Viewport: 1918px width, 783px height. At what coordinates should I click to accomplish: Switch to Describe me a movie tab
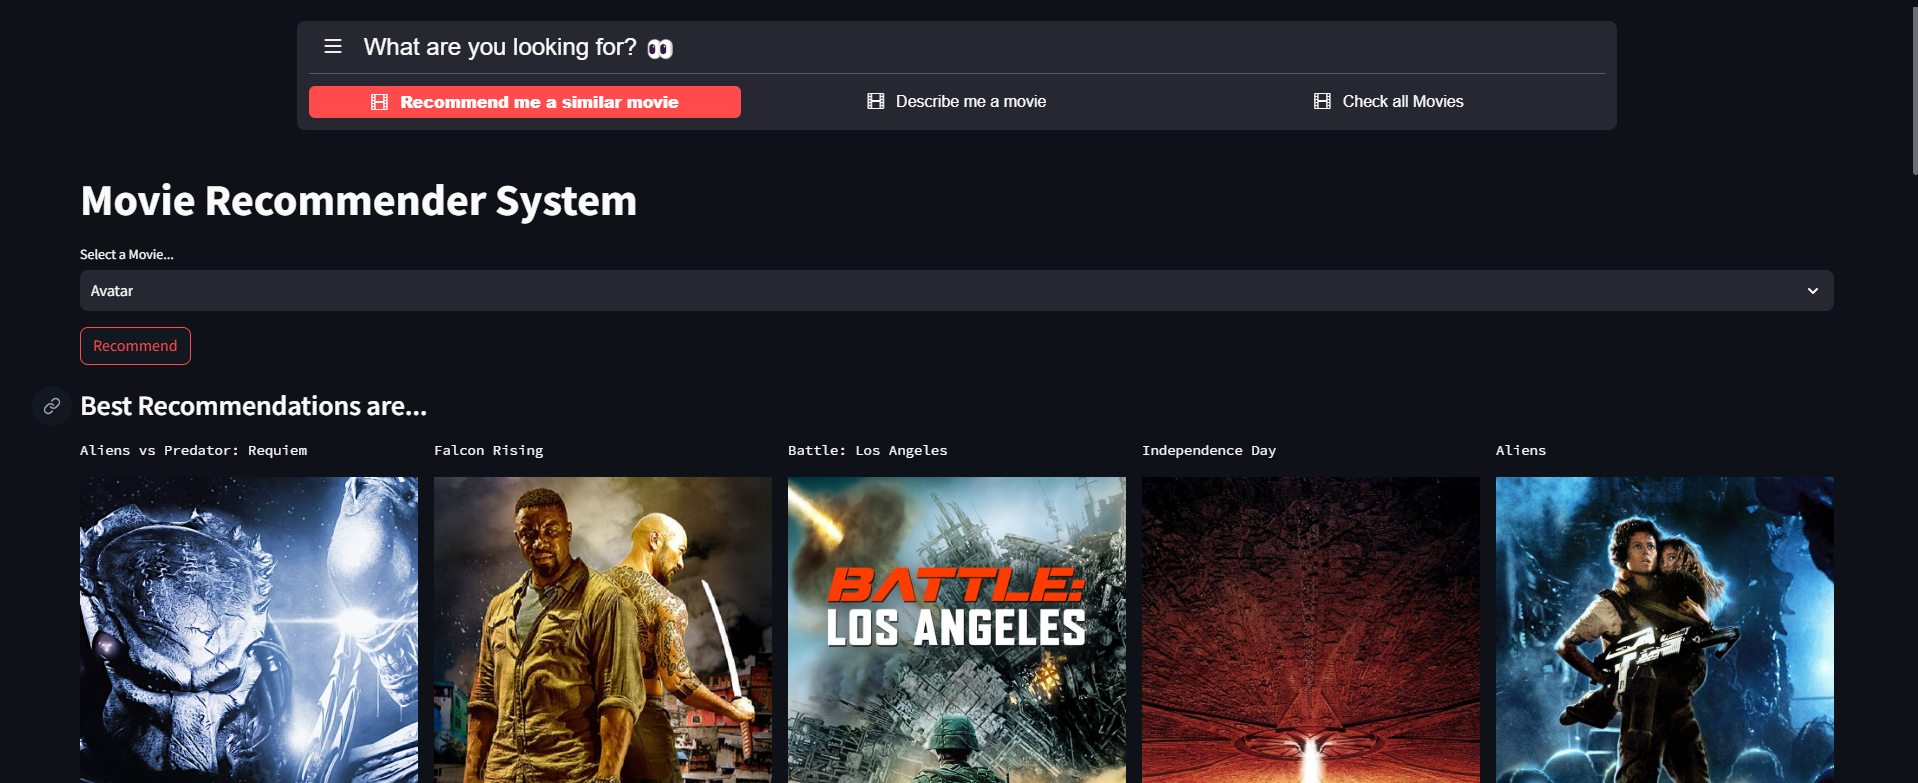[957, 101]
